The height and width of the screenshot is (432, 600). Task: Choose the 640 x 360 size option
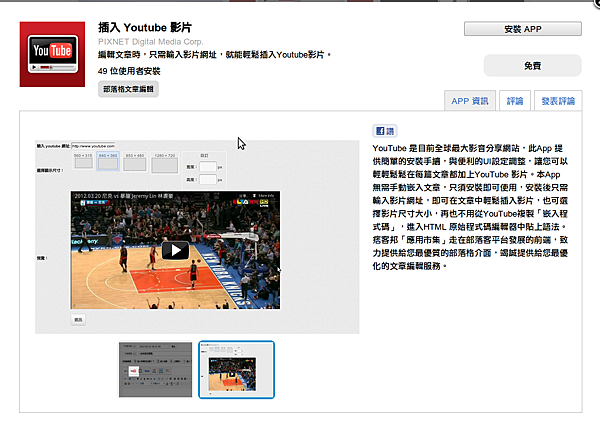pos(108,161)
